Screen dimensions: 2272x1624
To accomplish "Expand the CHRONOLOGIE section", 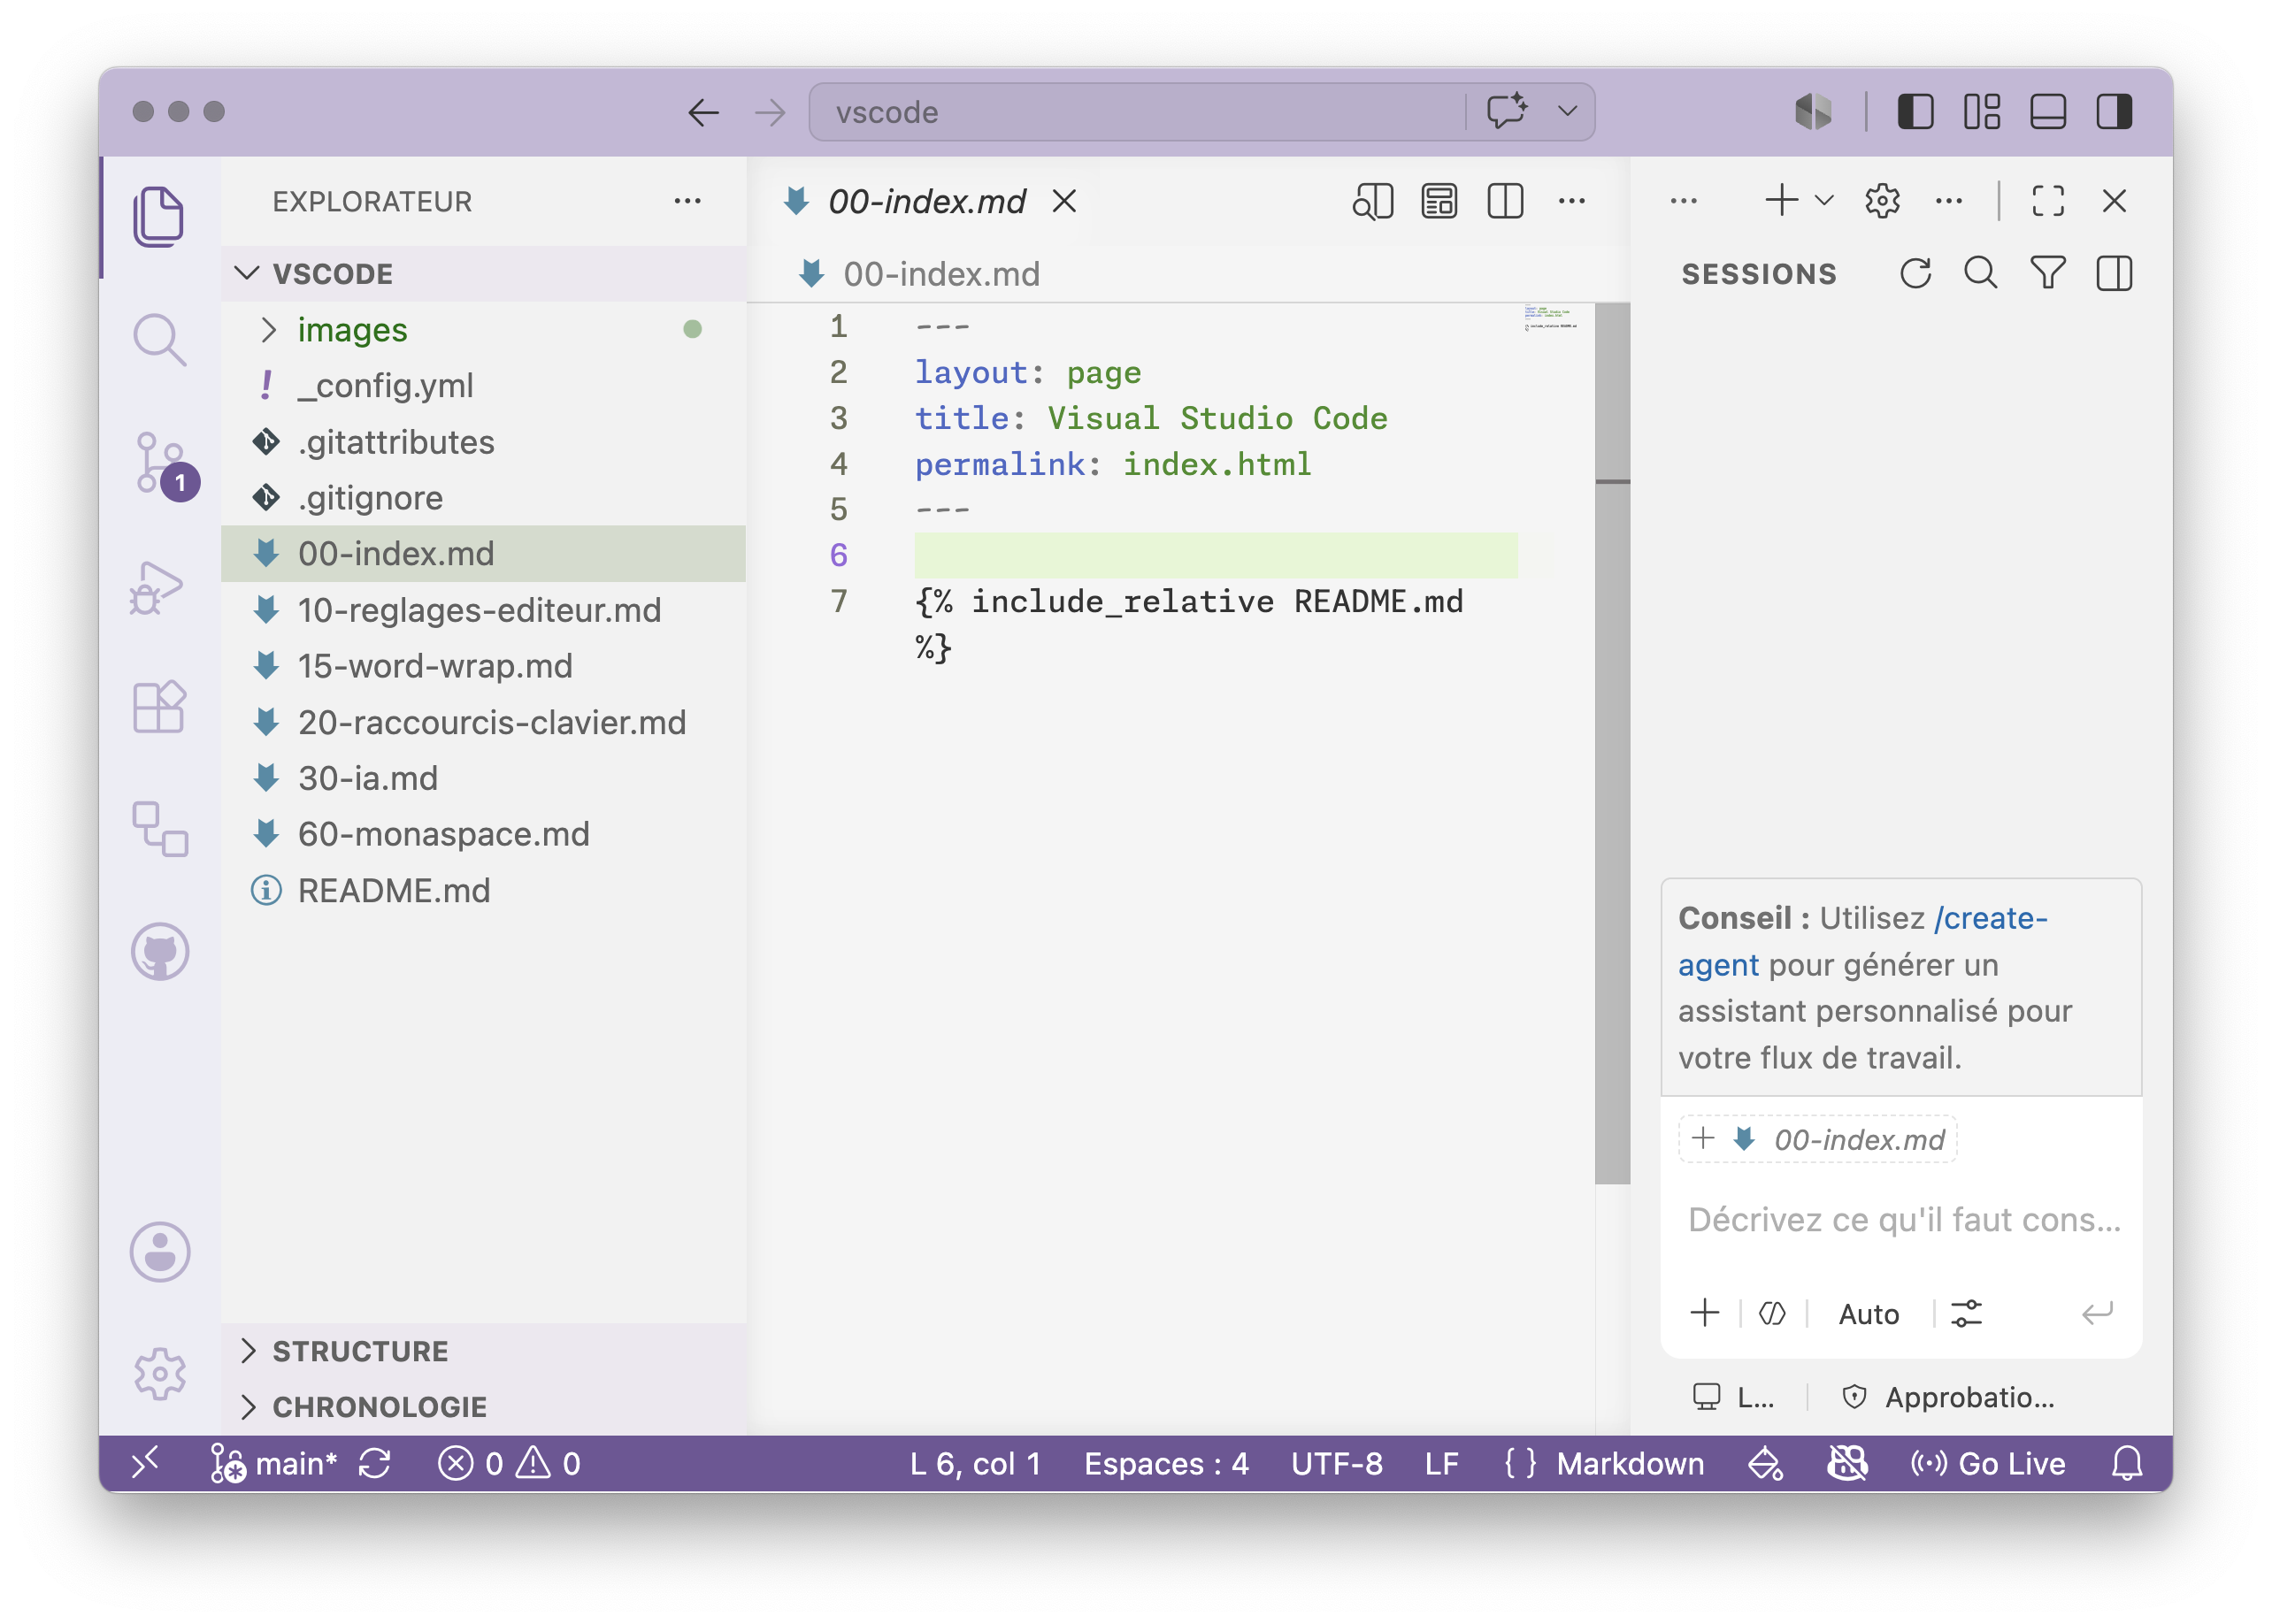I will click(484, 1406).
